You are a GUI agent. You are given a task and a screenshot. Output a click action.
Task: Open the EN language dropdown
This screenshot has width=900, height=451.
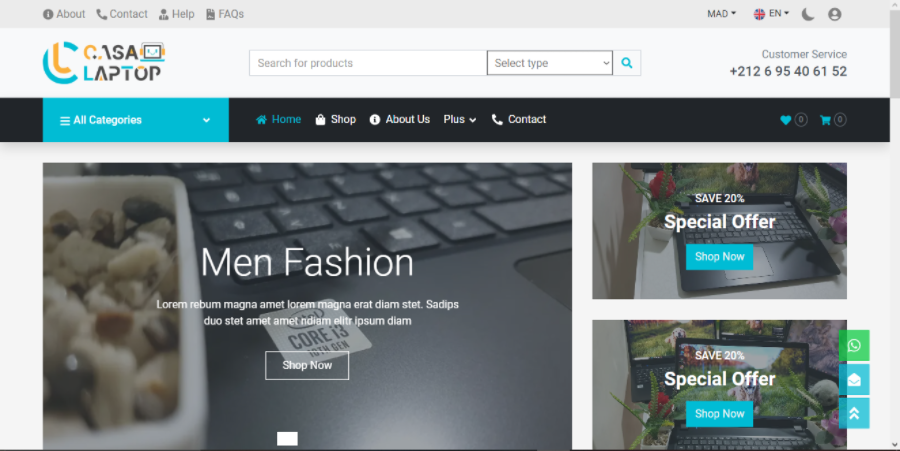(772, 14)
